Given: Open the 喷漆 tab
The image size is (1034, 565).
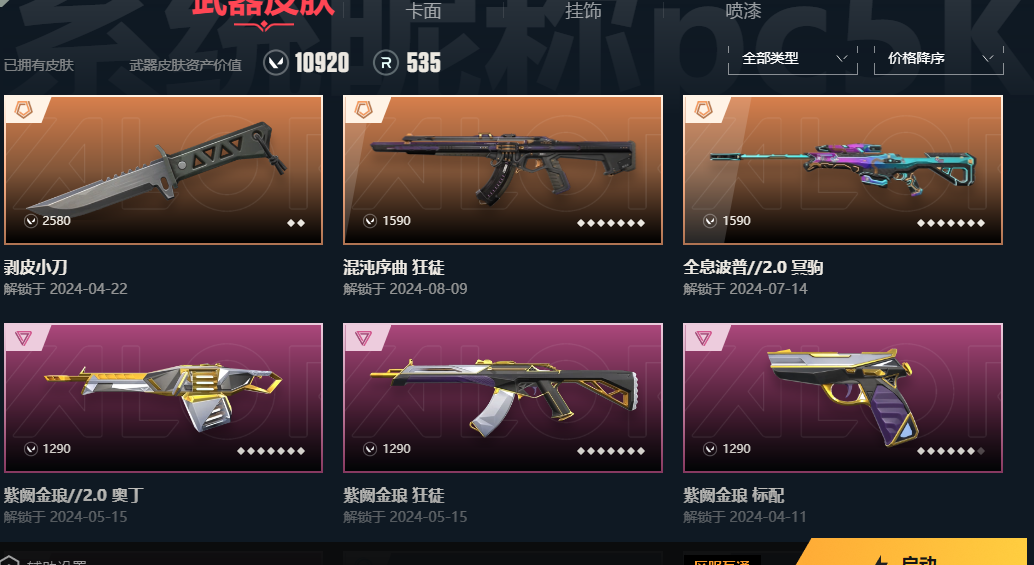Looking at the screenshot, I should [743, 11].
